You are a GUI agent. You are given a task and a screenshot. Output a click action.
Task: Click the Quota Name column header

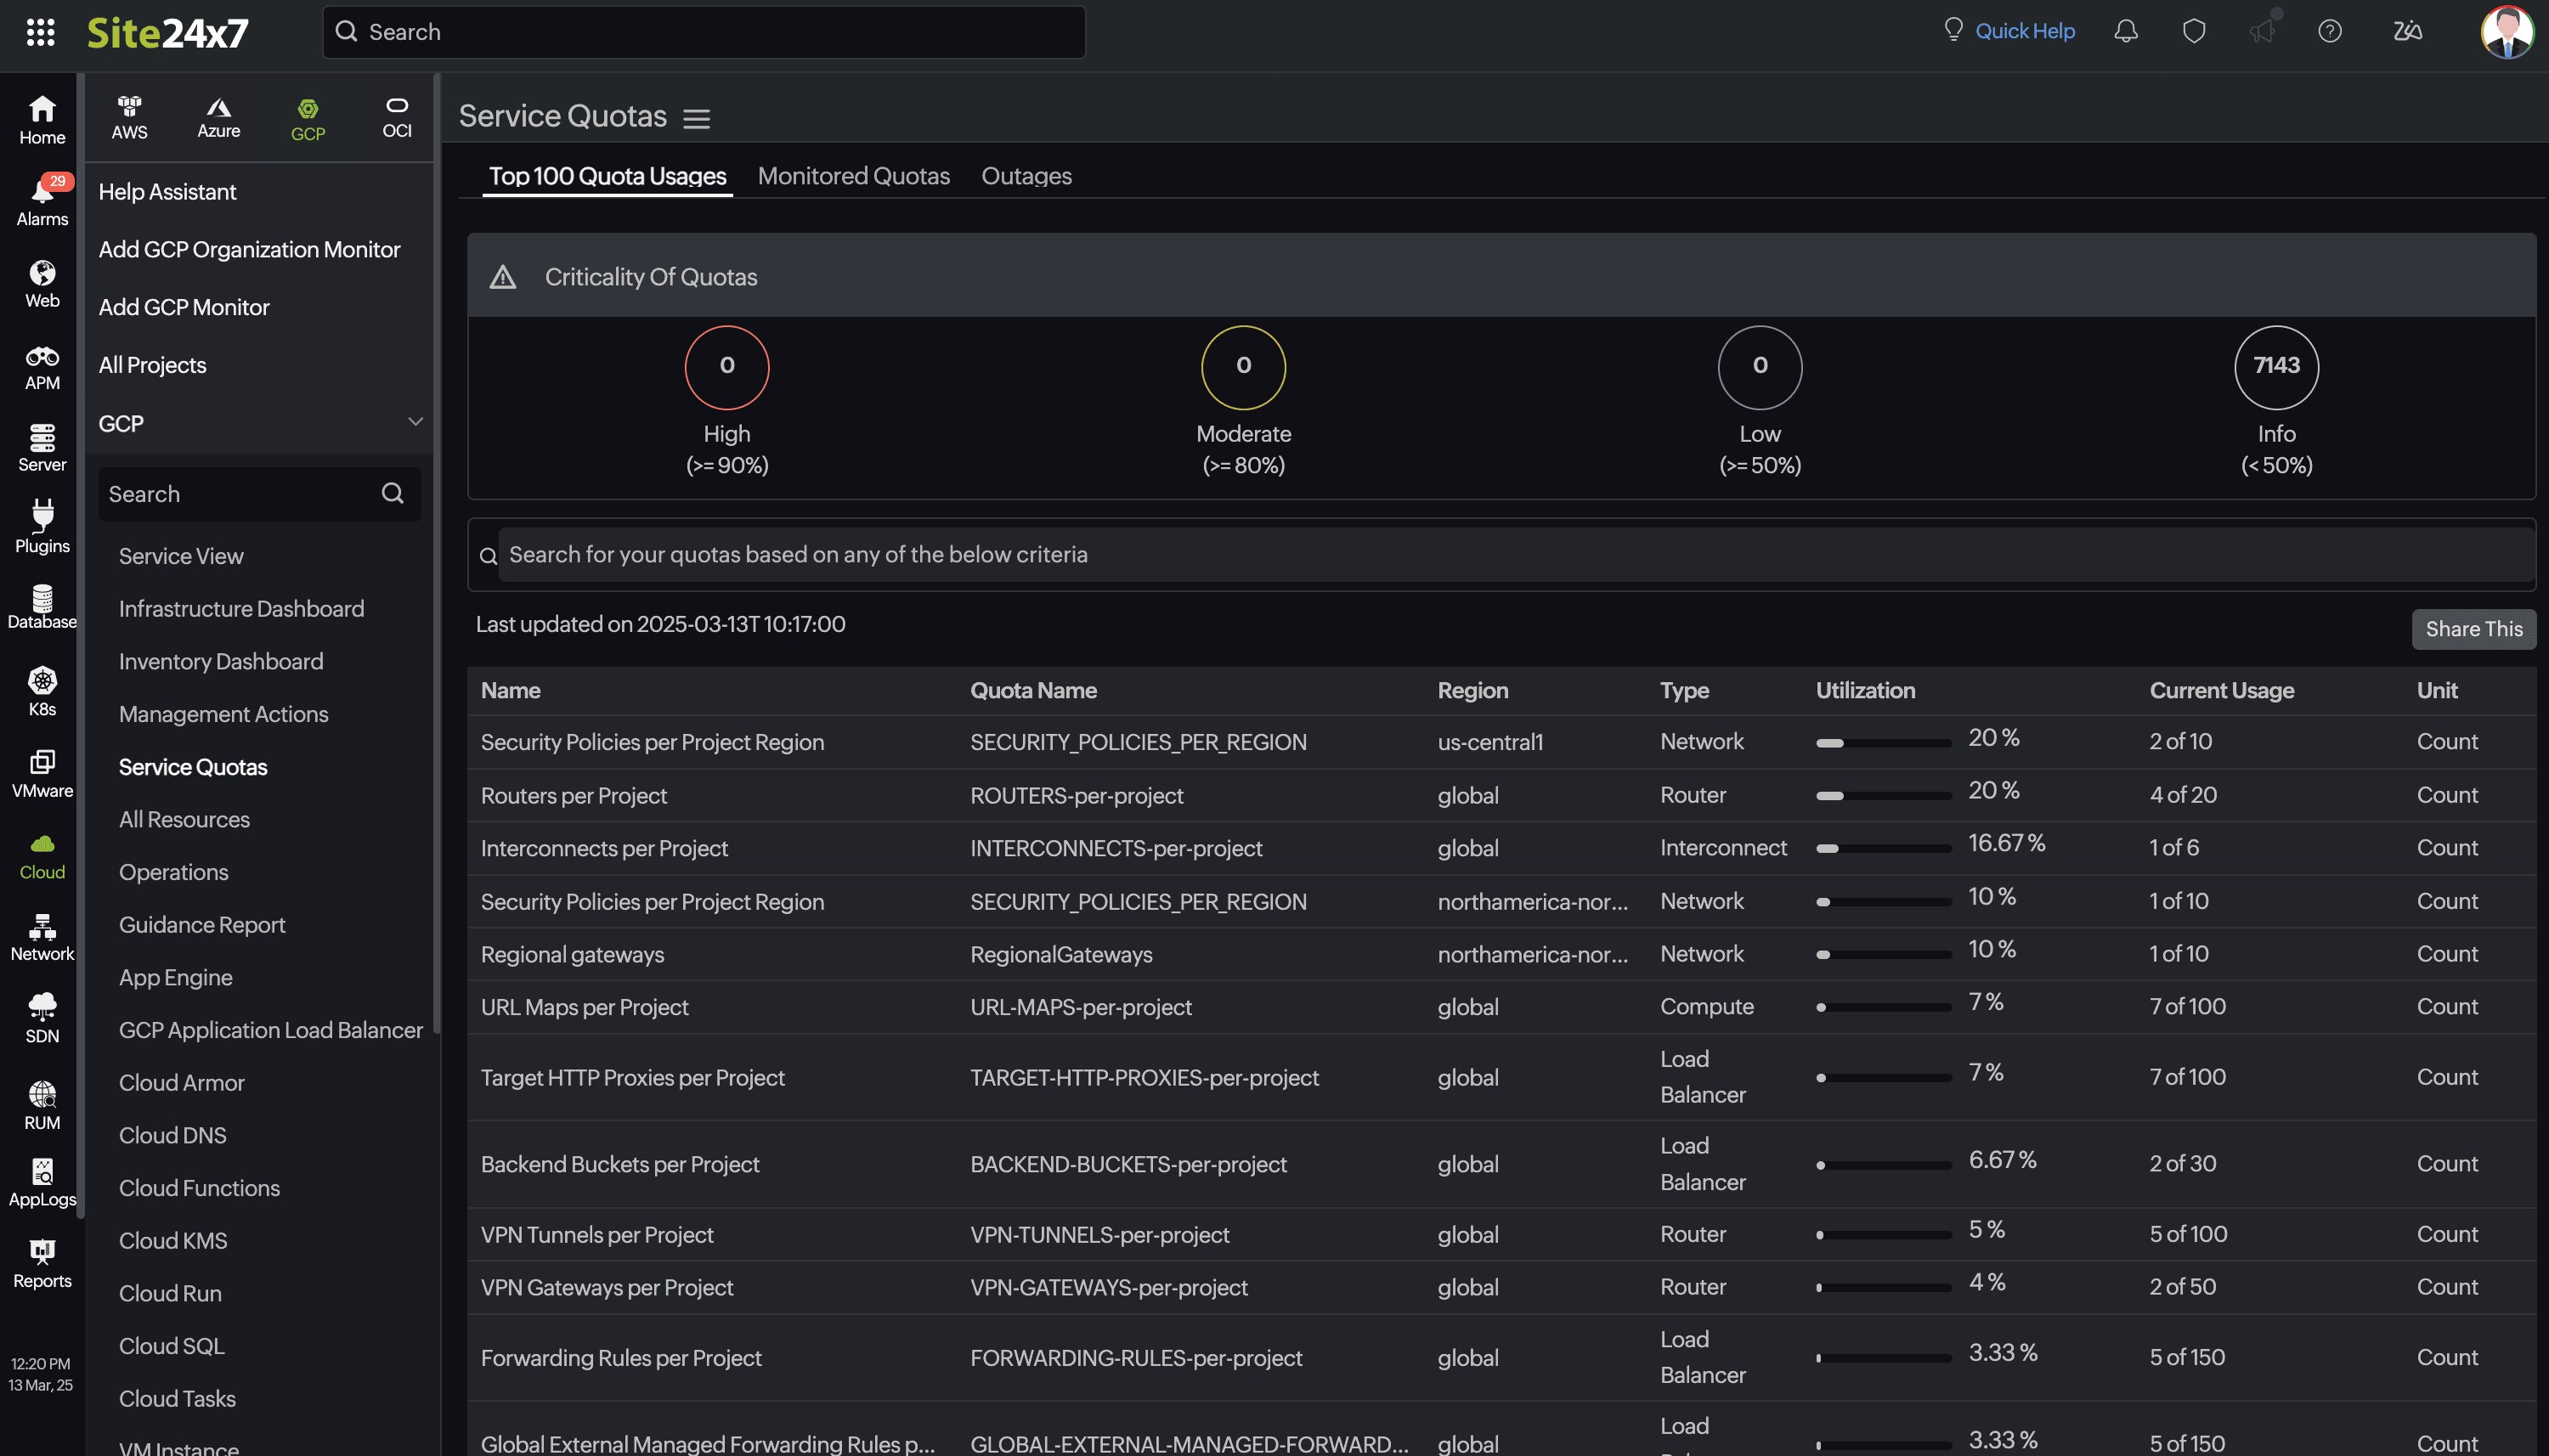coord(1033,691)
